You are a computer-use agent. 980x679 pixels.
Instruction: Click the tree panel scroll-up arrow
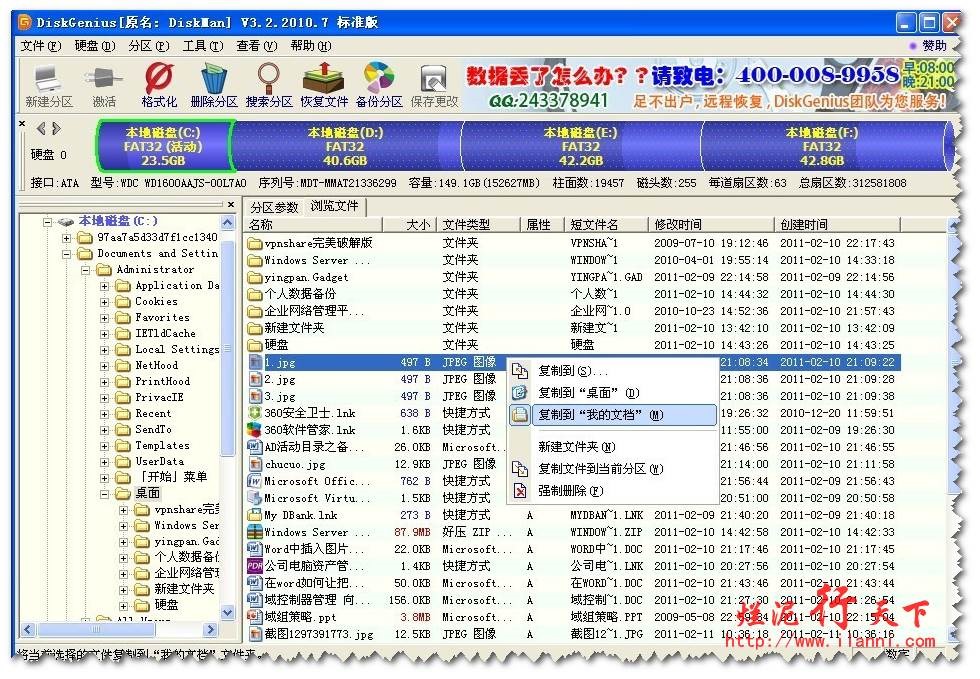click(228, 223)
